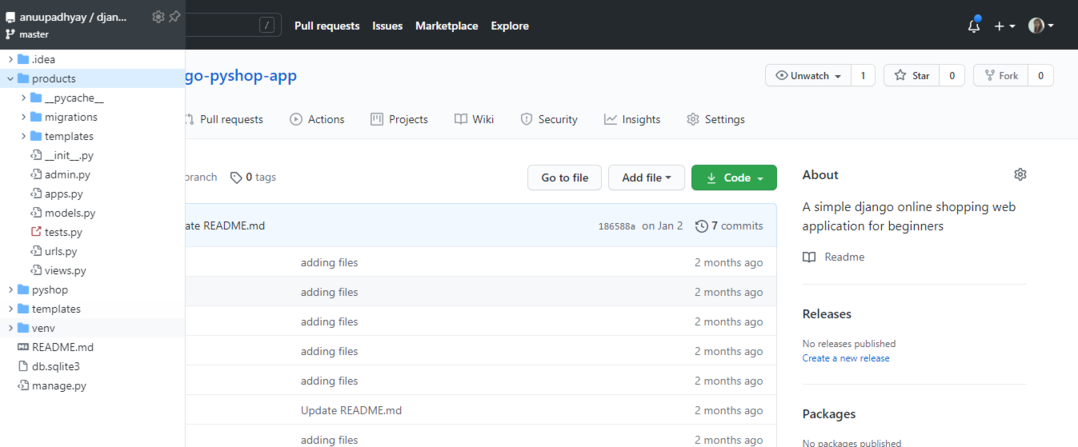Open the notifications bell

(x=973, y=26)
